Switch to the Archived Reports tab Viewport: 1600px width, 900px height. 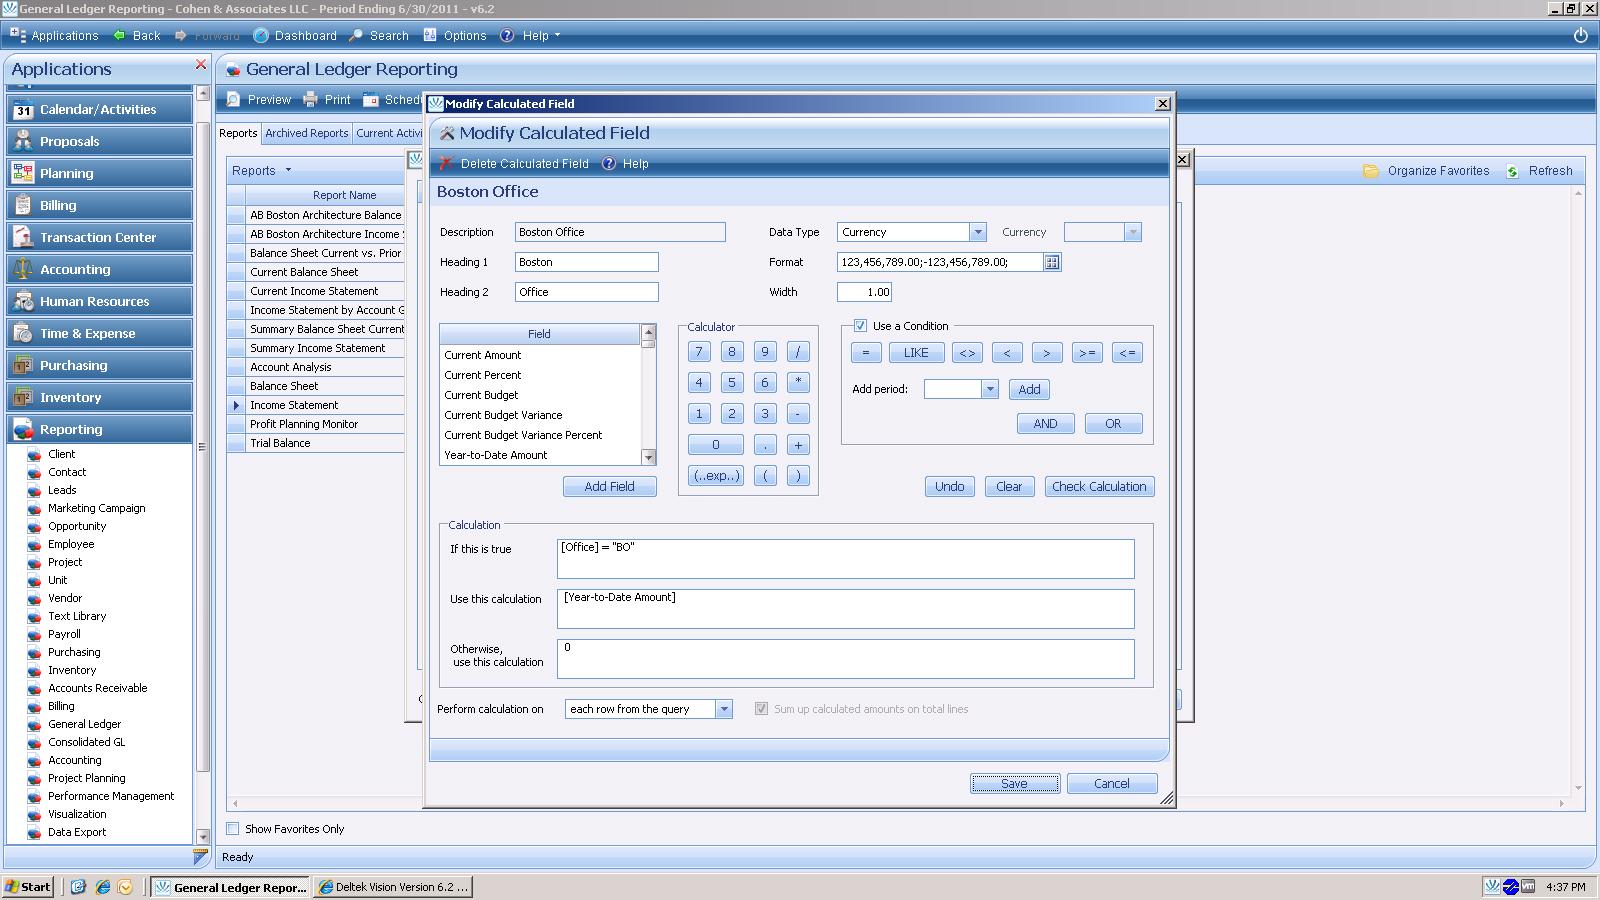tap(306, 133)
